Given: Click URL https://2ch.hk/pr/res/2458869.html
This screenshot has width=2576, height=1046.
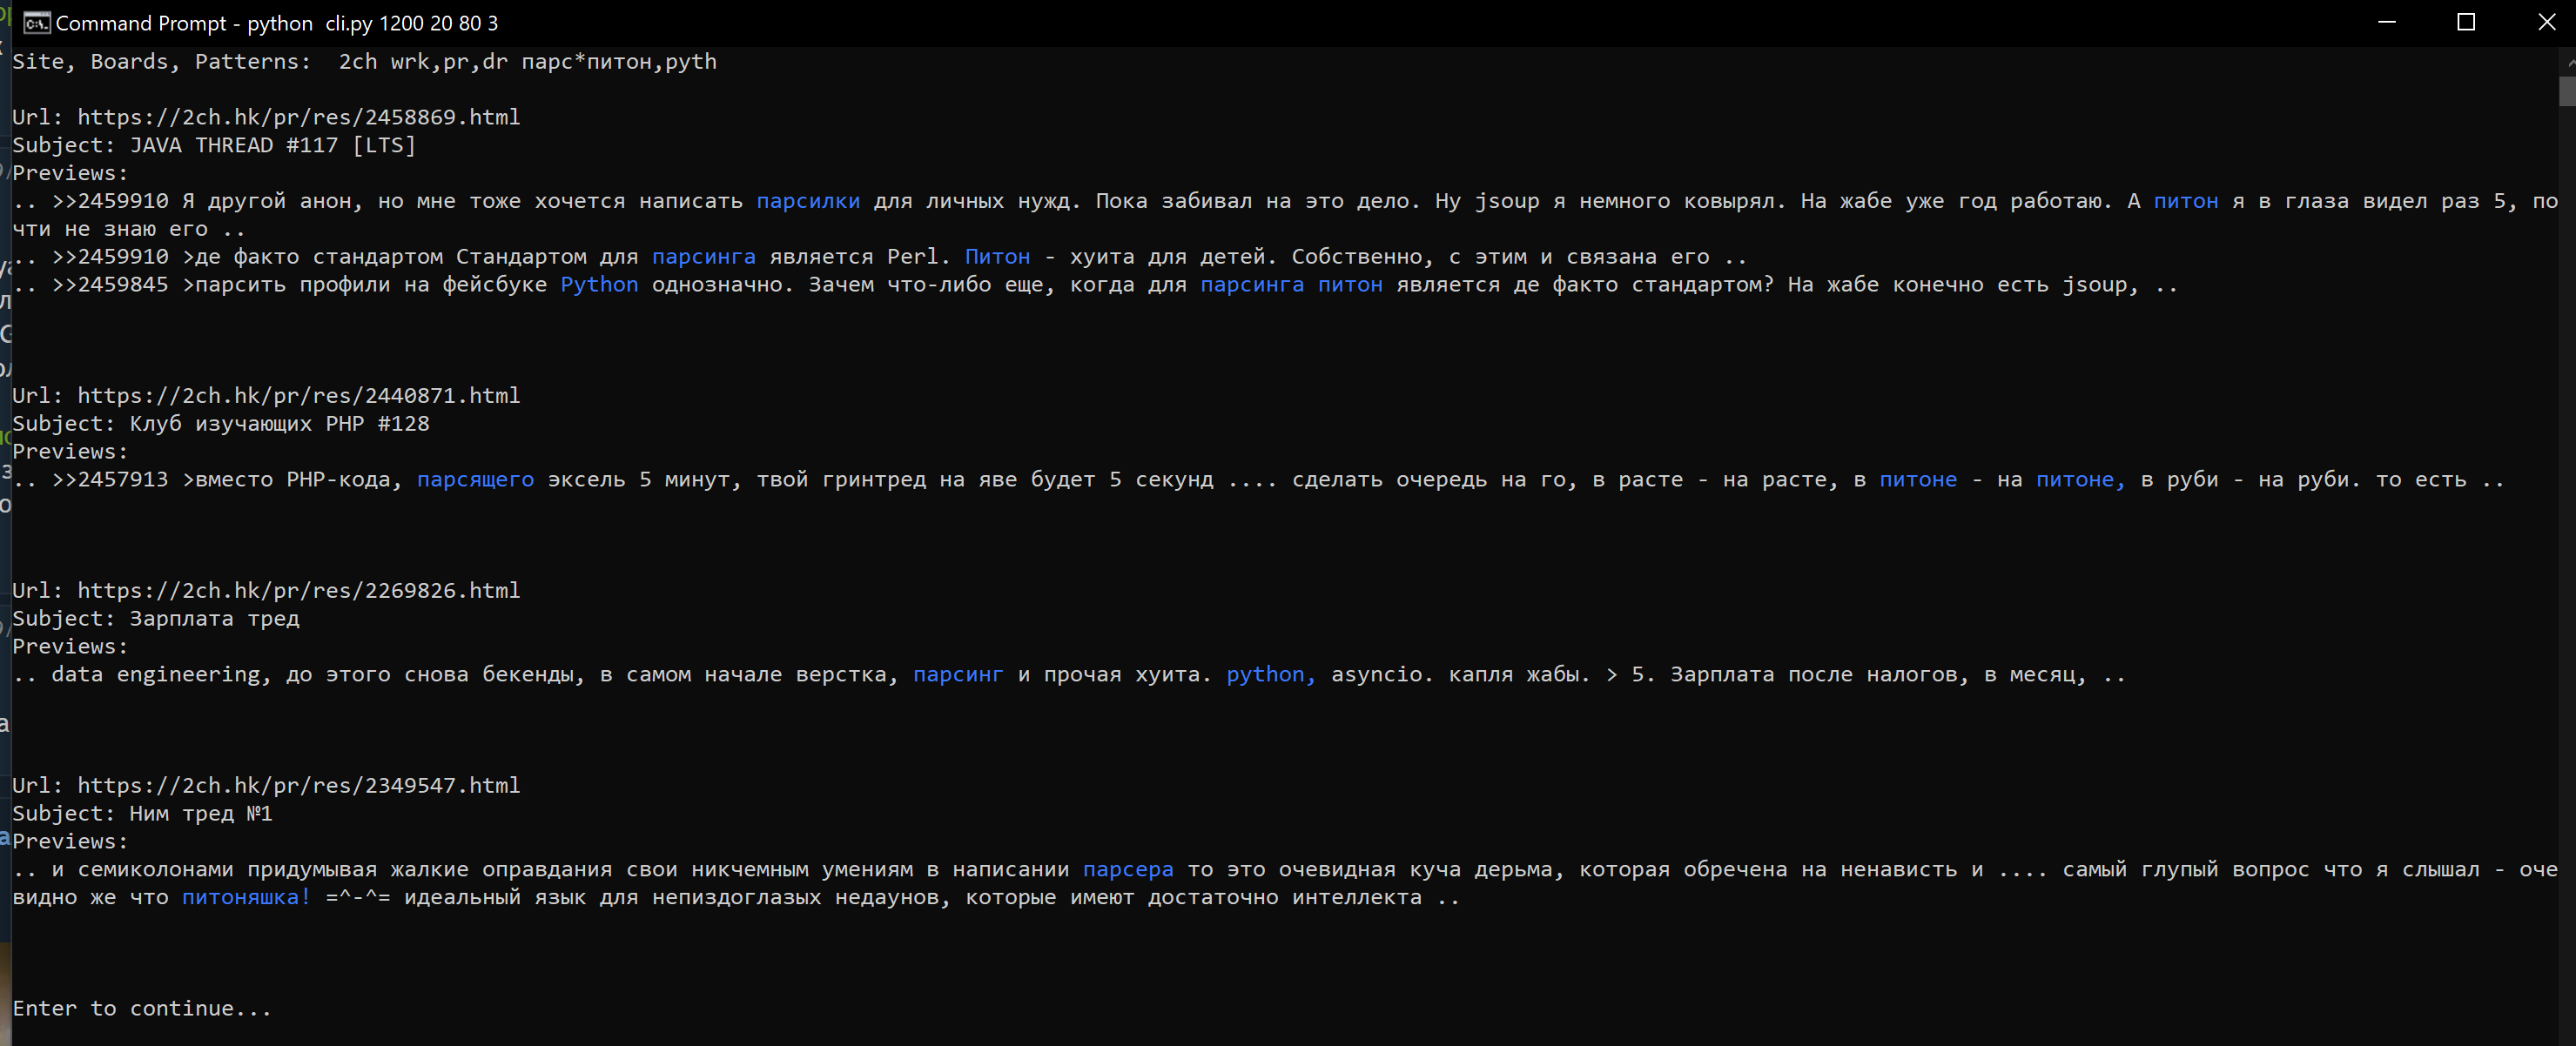Looking at the screenshot, I should click(299, 117).
